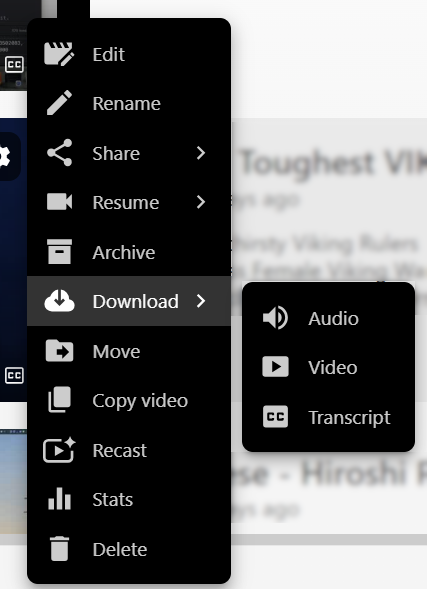Screen dimensions: 427x589
Task: Open the Share menu entry
Action: tap(129, 153)
